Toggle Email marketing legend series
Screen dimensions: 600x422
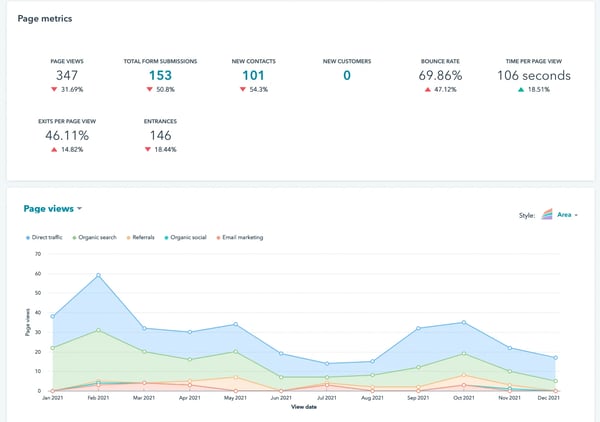click(240, 237)
